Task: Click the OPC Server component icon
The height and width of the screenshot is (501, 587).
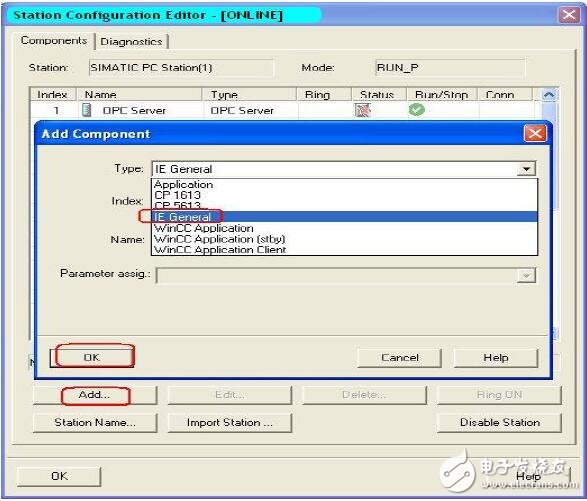Action: [x=86, y=110]
